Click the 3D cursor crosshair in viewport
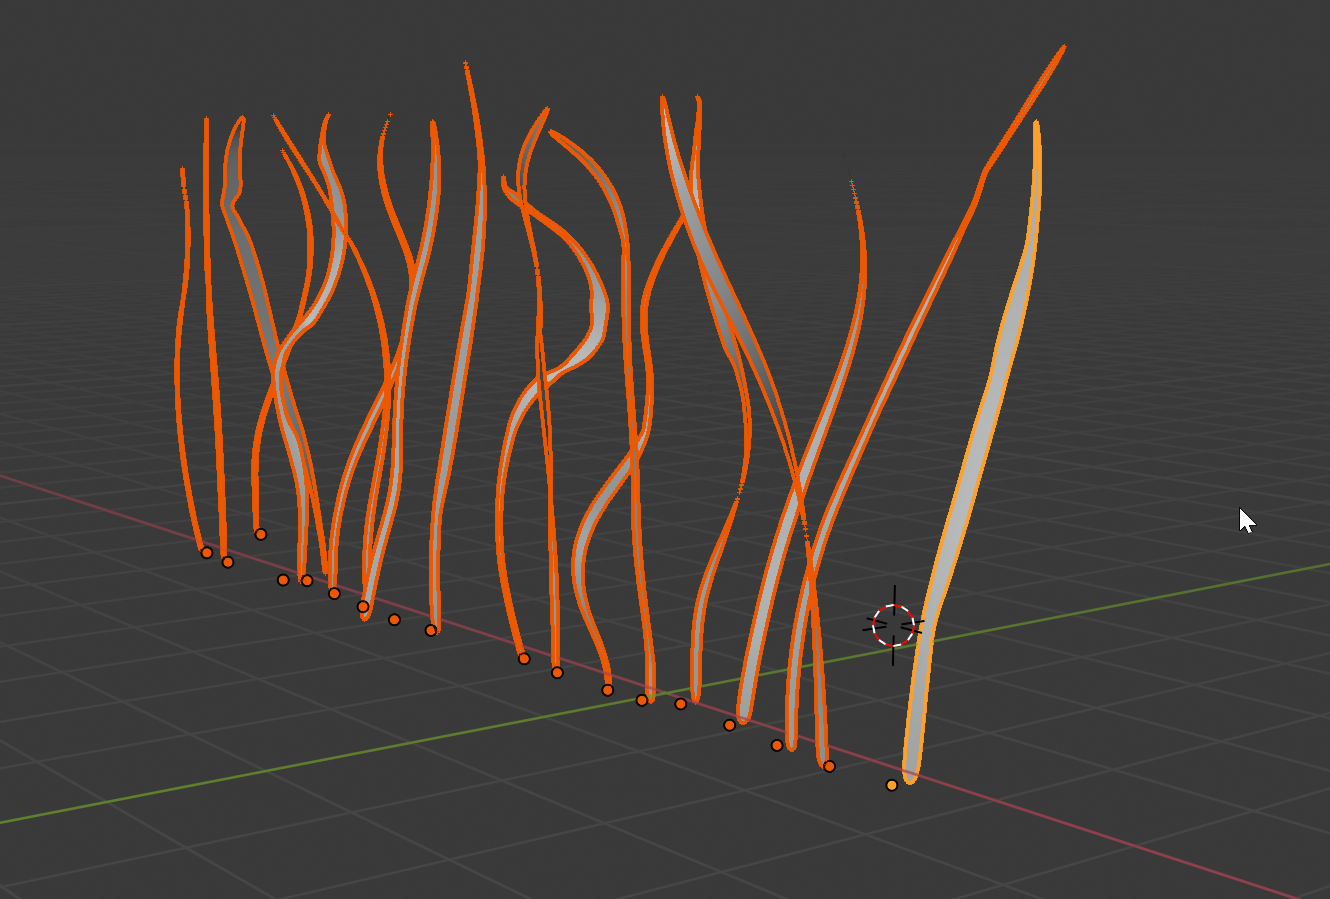This screenshot has width=1330, height=899. pyautogui.click(x=893, y=625)
